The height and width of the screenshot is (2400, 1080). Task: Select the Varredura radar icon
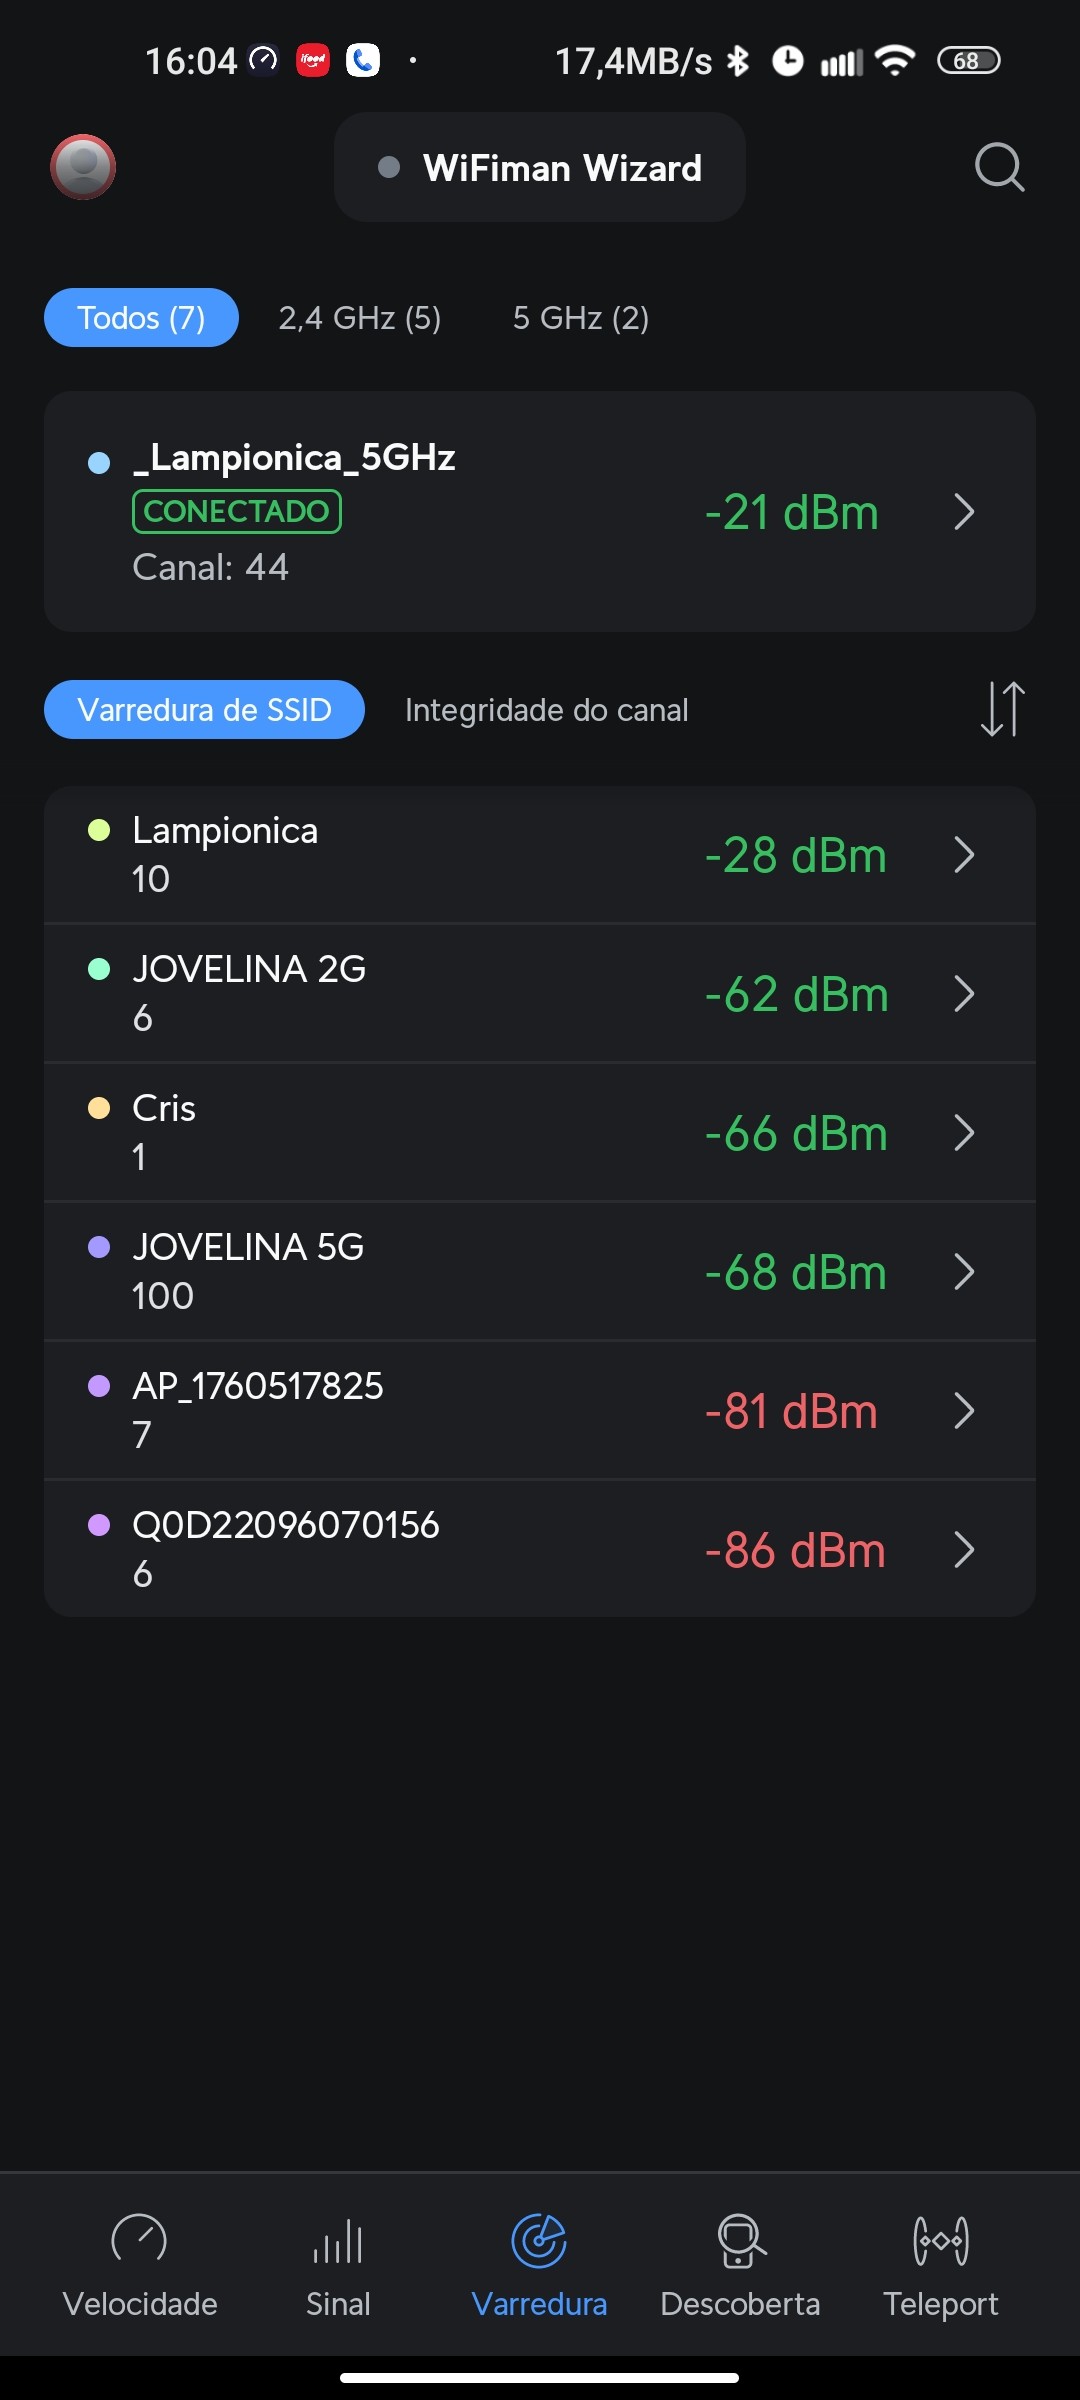point(539,2240)
